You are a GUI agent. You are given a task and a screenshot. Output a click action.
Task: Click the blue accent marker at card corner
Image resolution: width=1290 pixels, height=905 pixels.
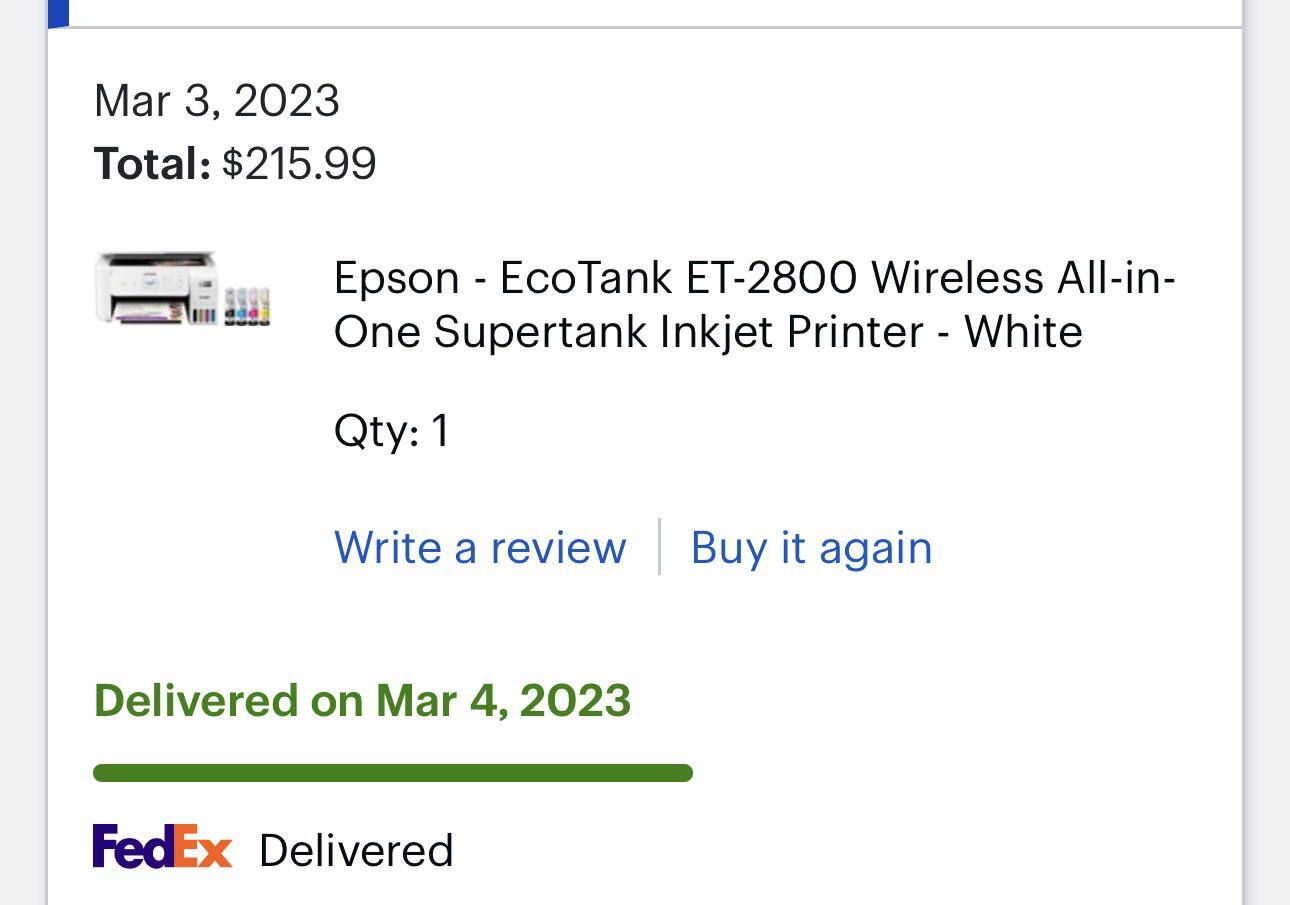tap(58, 12)
